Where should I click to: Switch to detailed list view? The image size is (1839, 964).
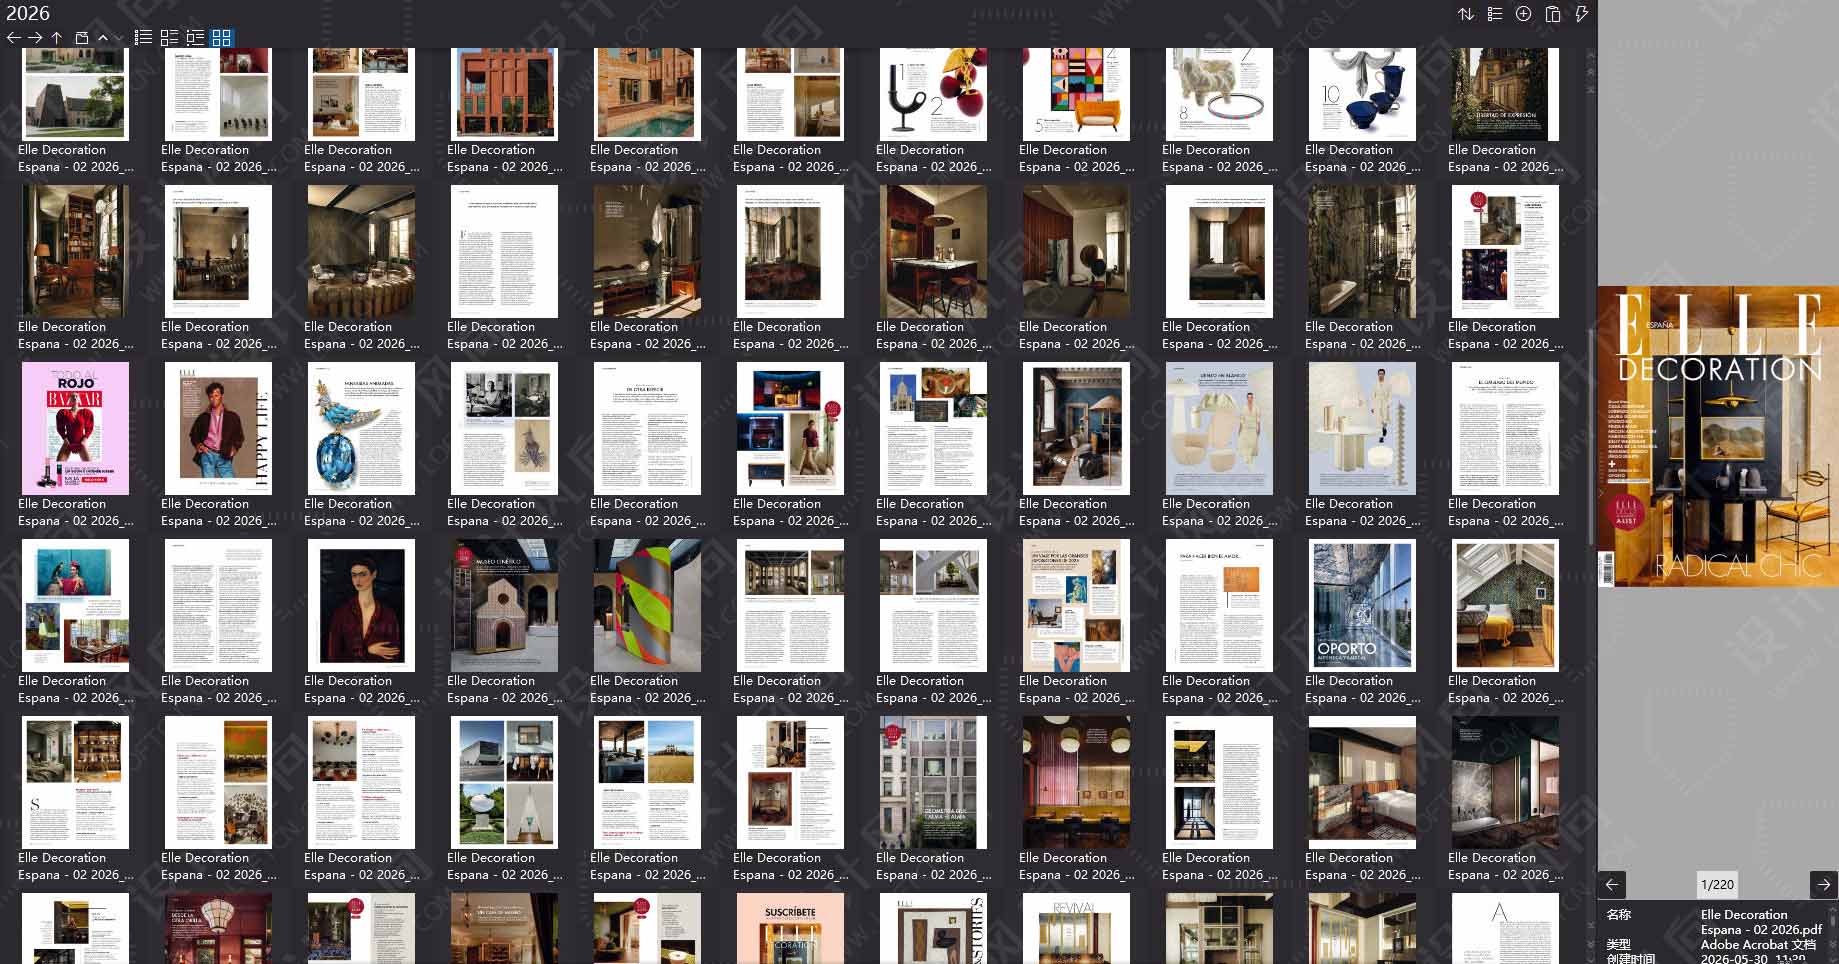[169, 38]
